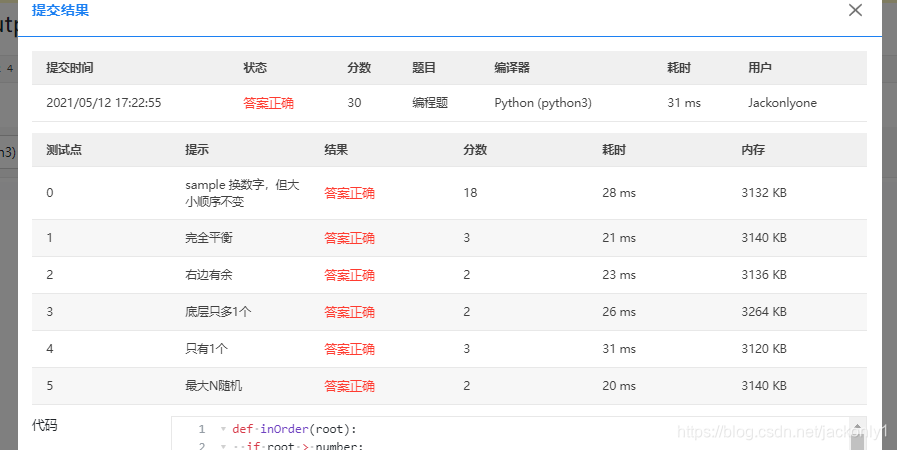Image resolution: width=897 pixels, height=450 pixels.
Task: Click the 3120 KB memory cell
Action: [764, 349]
